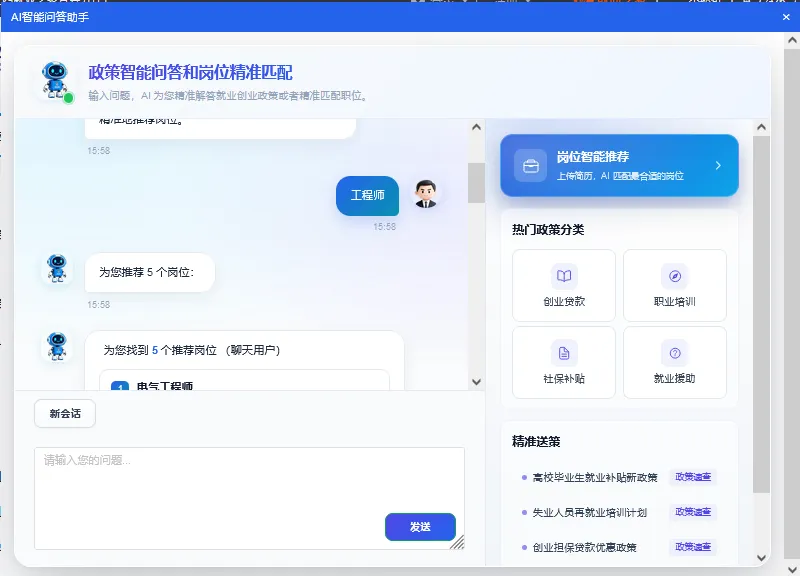Screen dimensions: 800x576
Task: Click 政策速查 tag beside 失业人员再就业培训计划
Action: 693,512
